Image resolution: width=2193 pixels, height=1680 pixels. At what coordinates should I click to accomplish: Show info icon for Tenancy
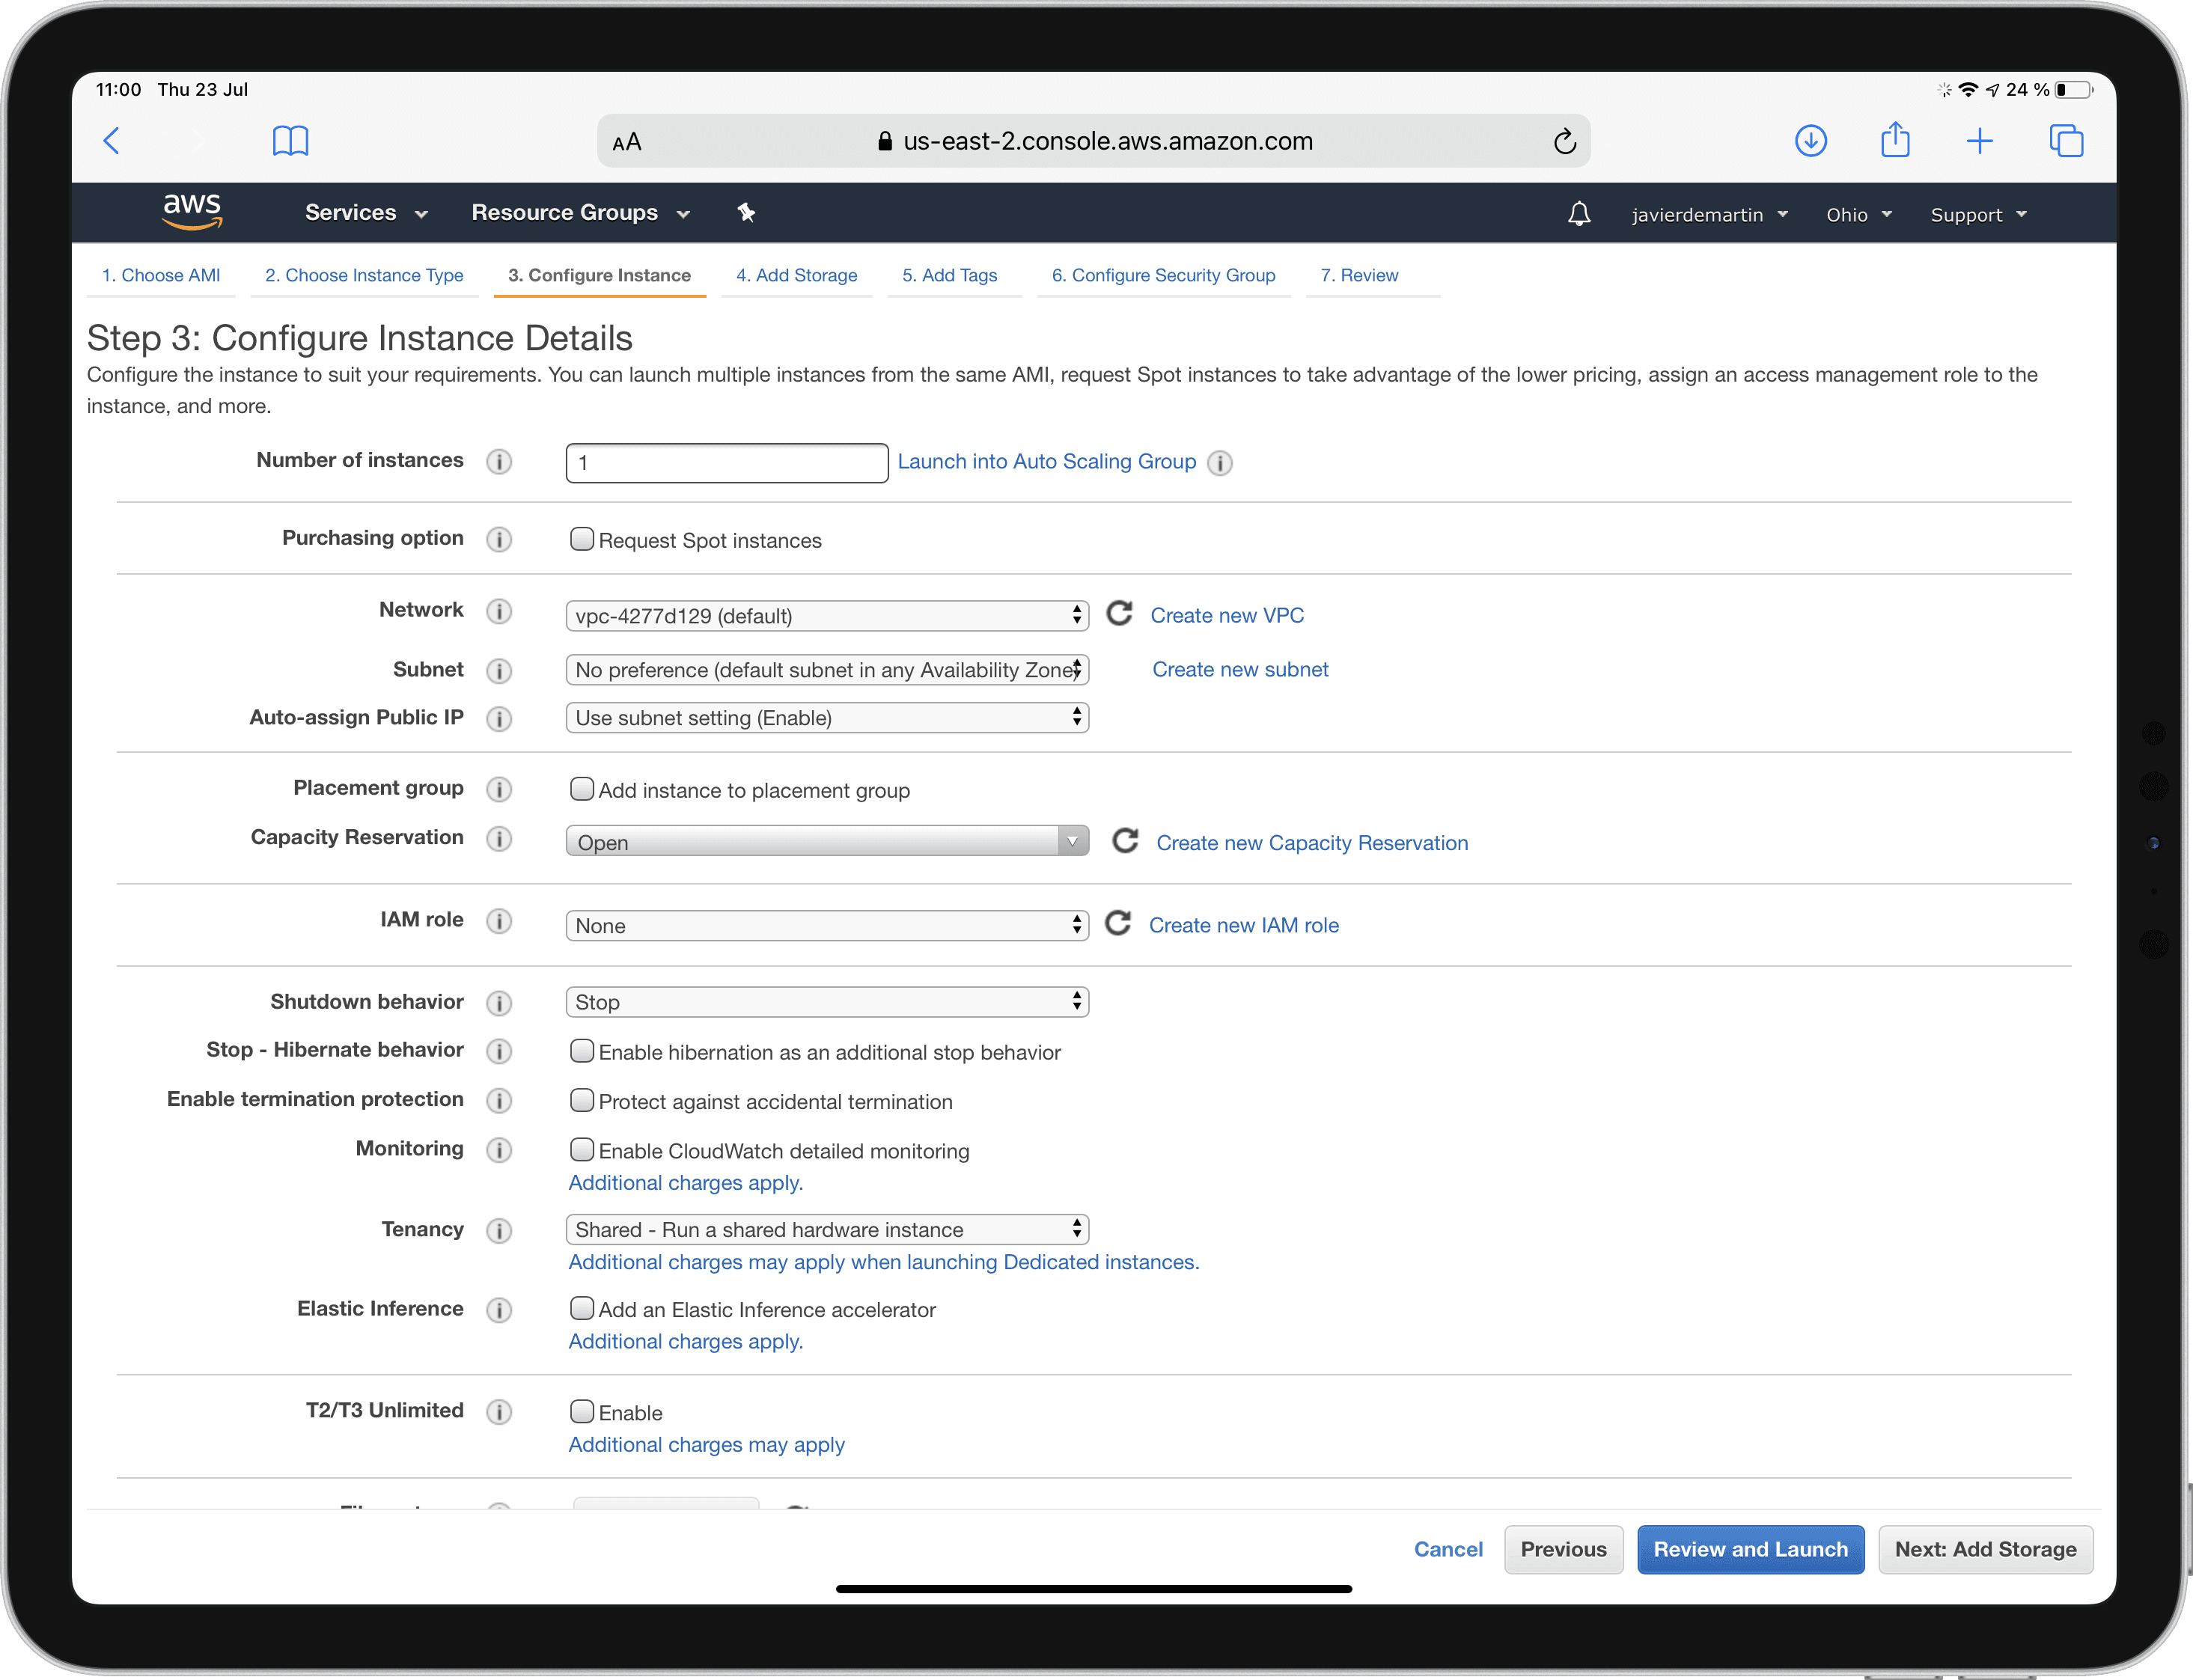coord(499,1231)
